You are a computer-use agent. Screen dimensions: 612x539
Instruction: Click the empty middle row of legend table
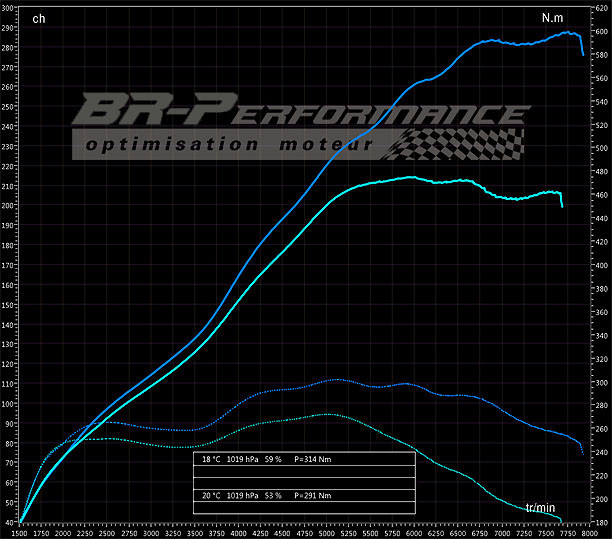pos(302,476)
